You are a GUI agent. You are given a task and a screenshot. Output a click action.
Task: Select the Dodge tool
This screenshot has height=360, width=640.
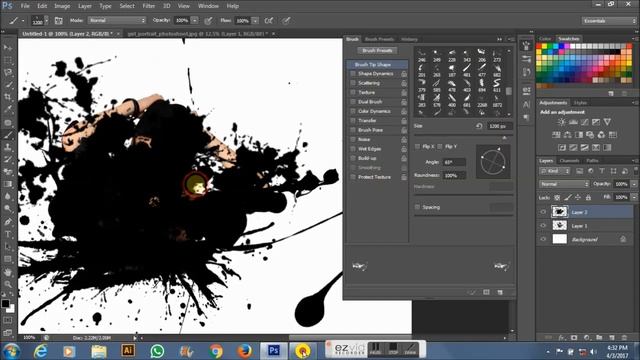pyautogui.click(x=8, y=209)
